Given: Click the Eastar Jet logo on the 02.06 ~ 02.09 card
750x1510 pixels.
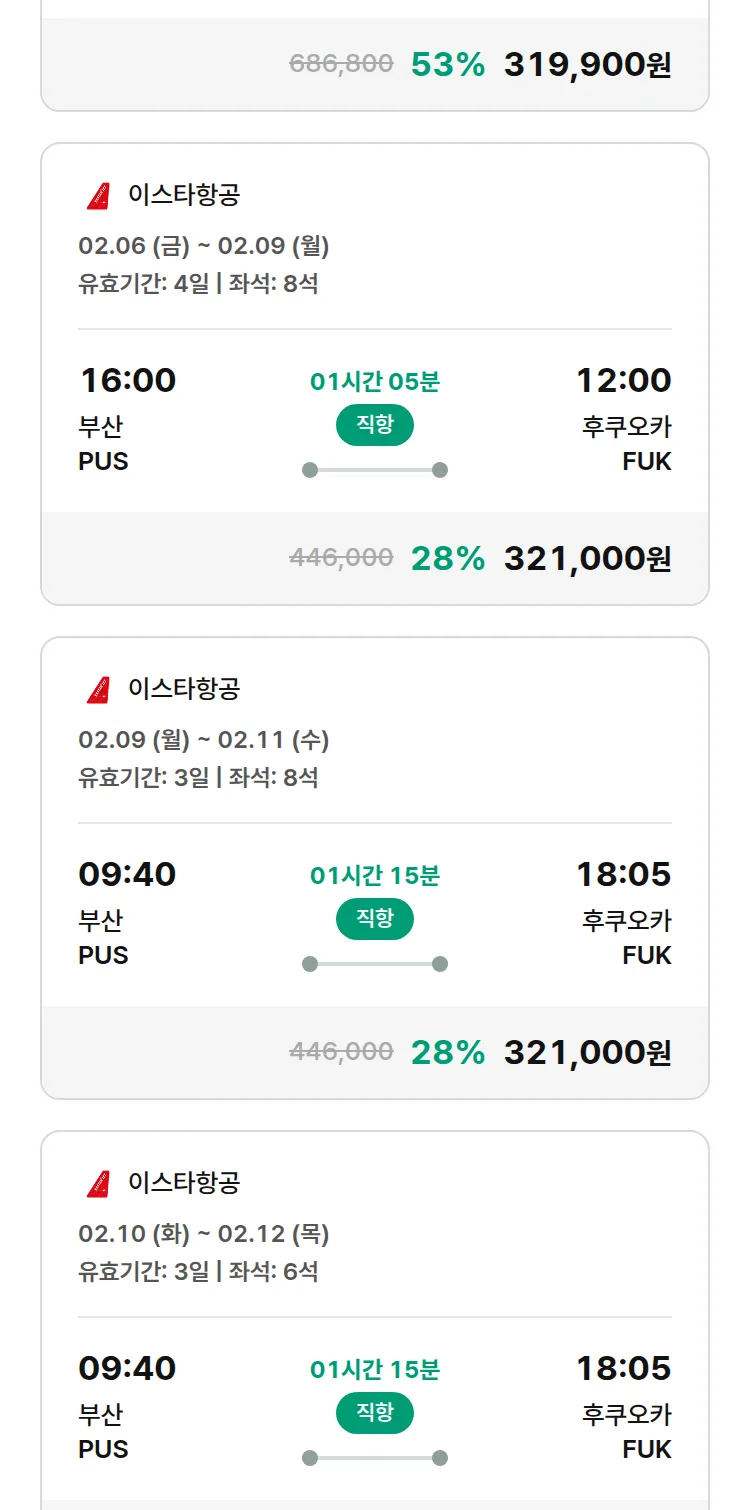Looking at the screenshot, I should coord(98,196).
